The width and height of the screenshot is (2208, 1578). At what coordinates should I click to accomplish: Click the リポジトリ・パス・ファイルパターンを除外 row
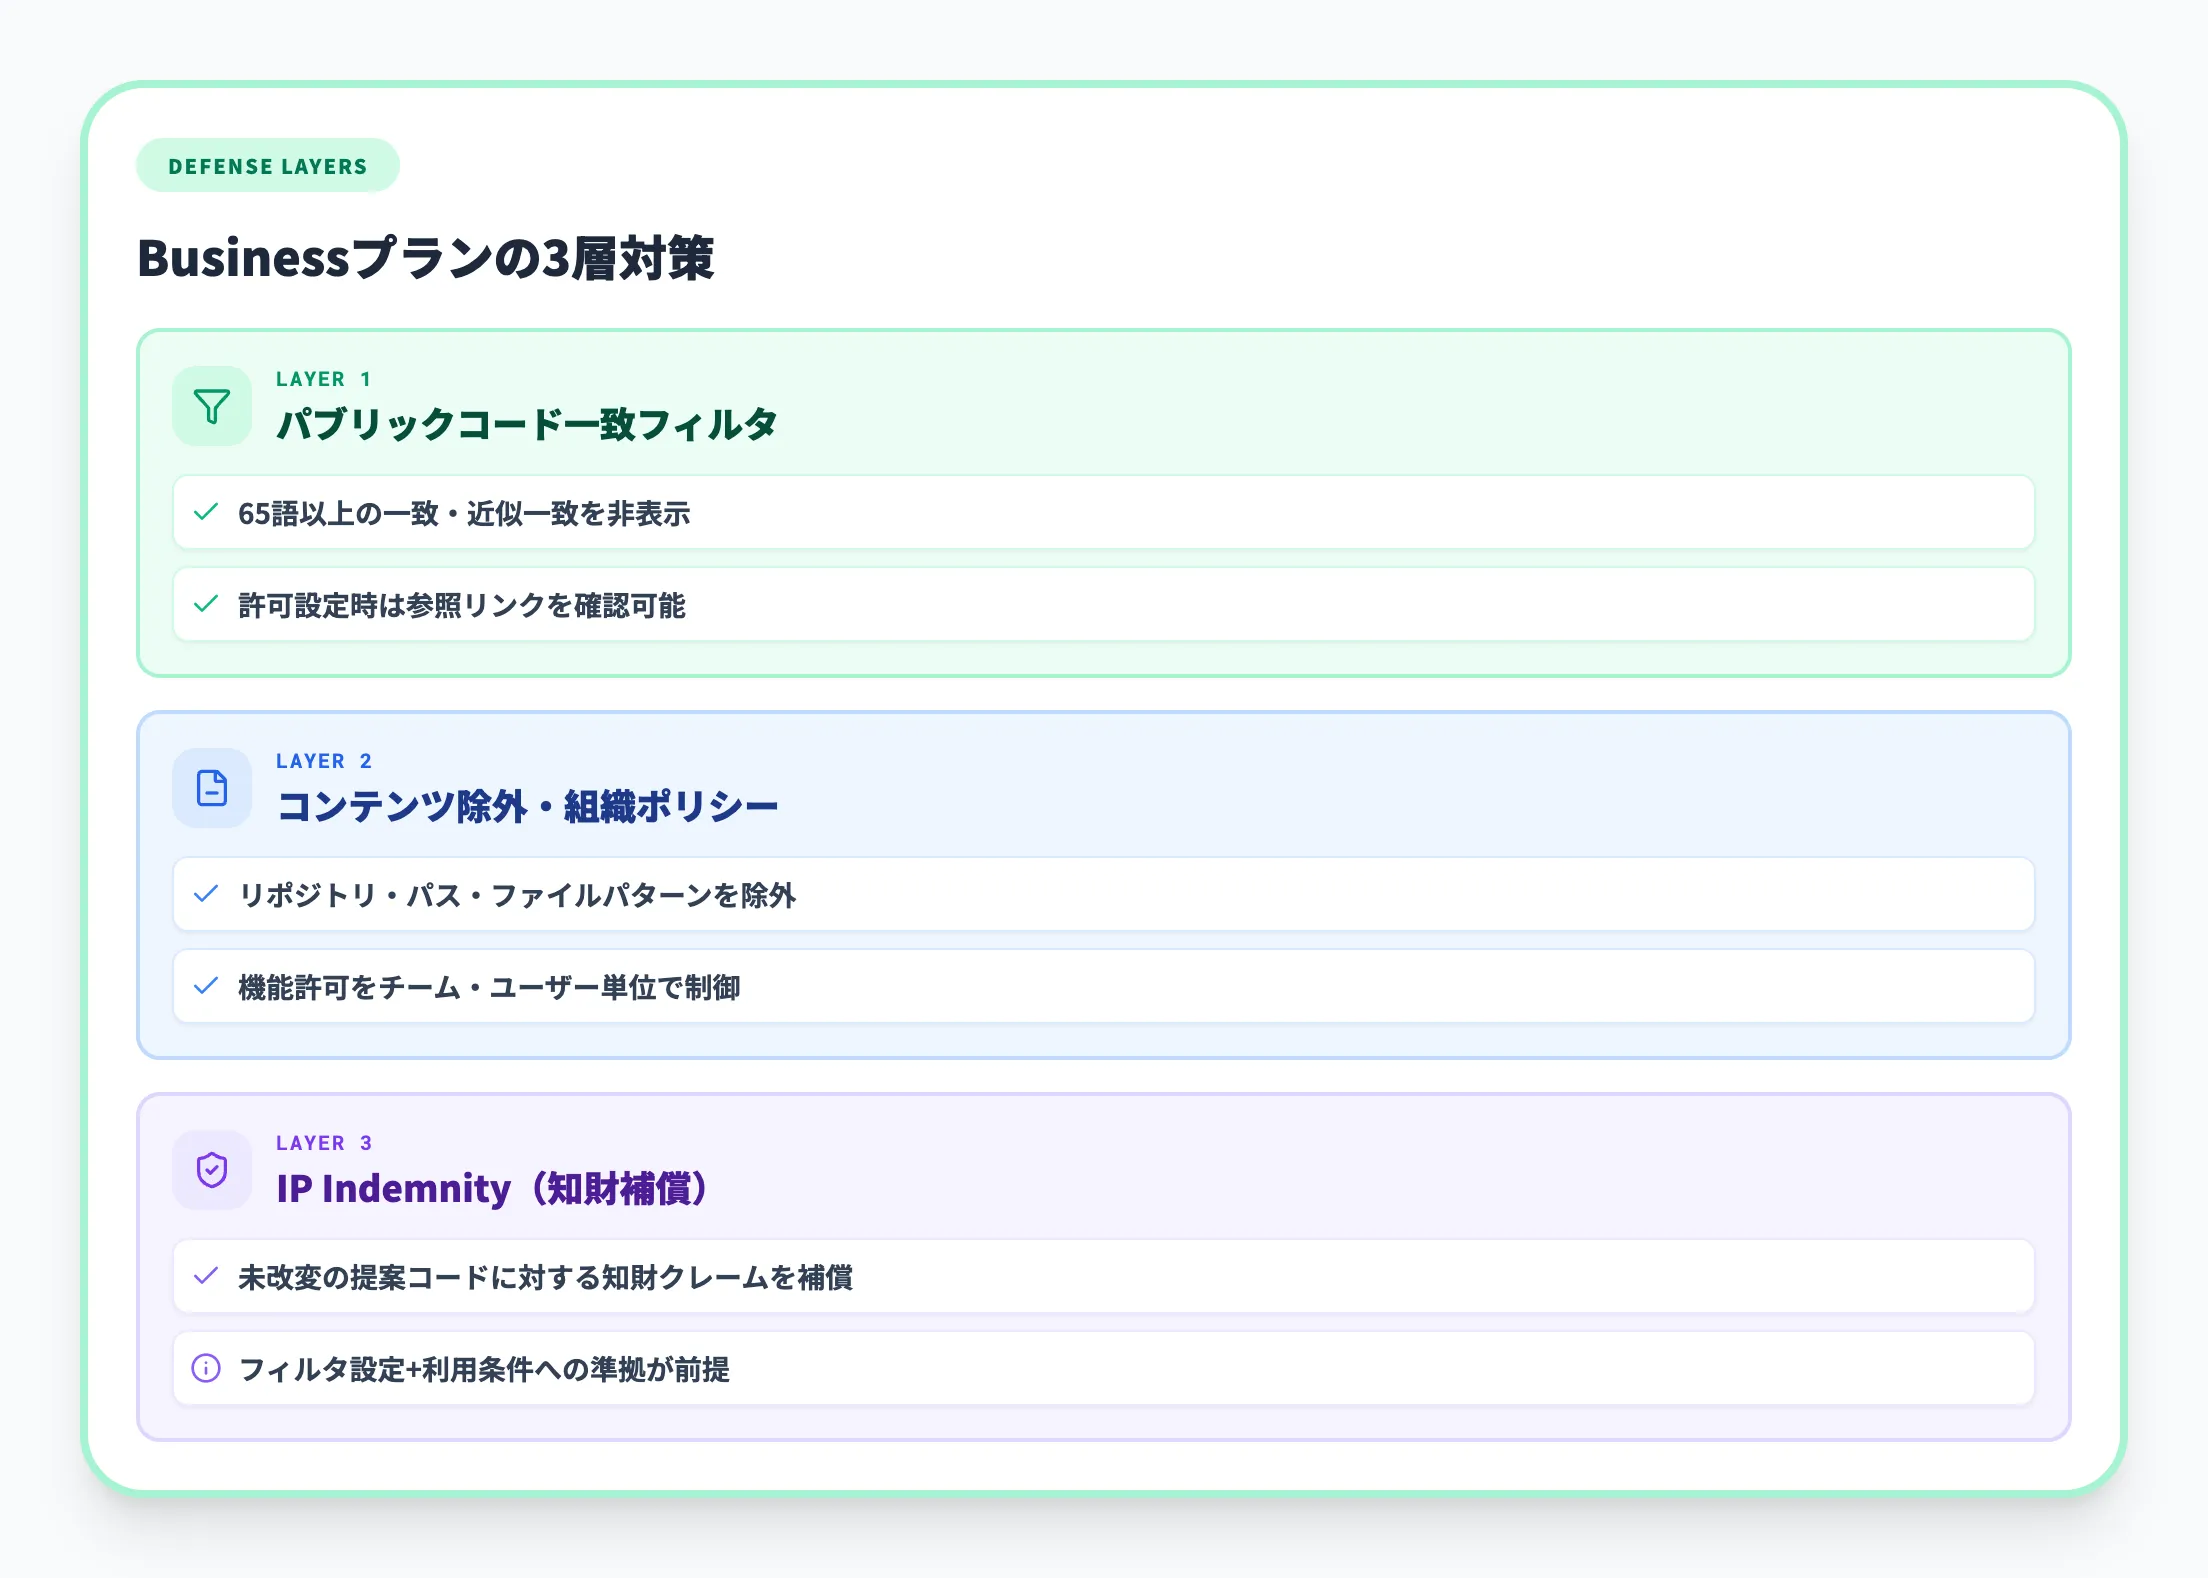pos(1104,895)
